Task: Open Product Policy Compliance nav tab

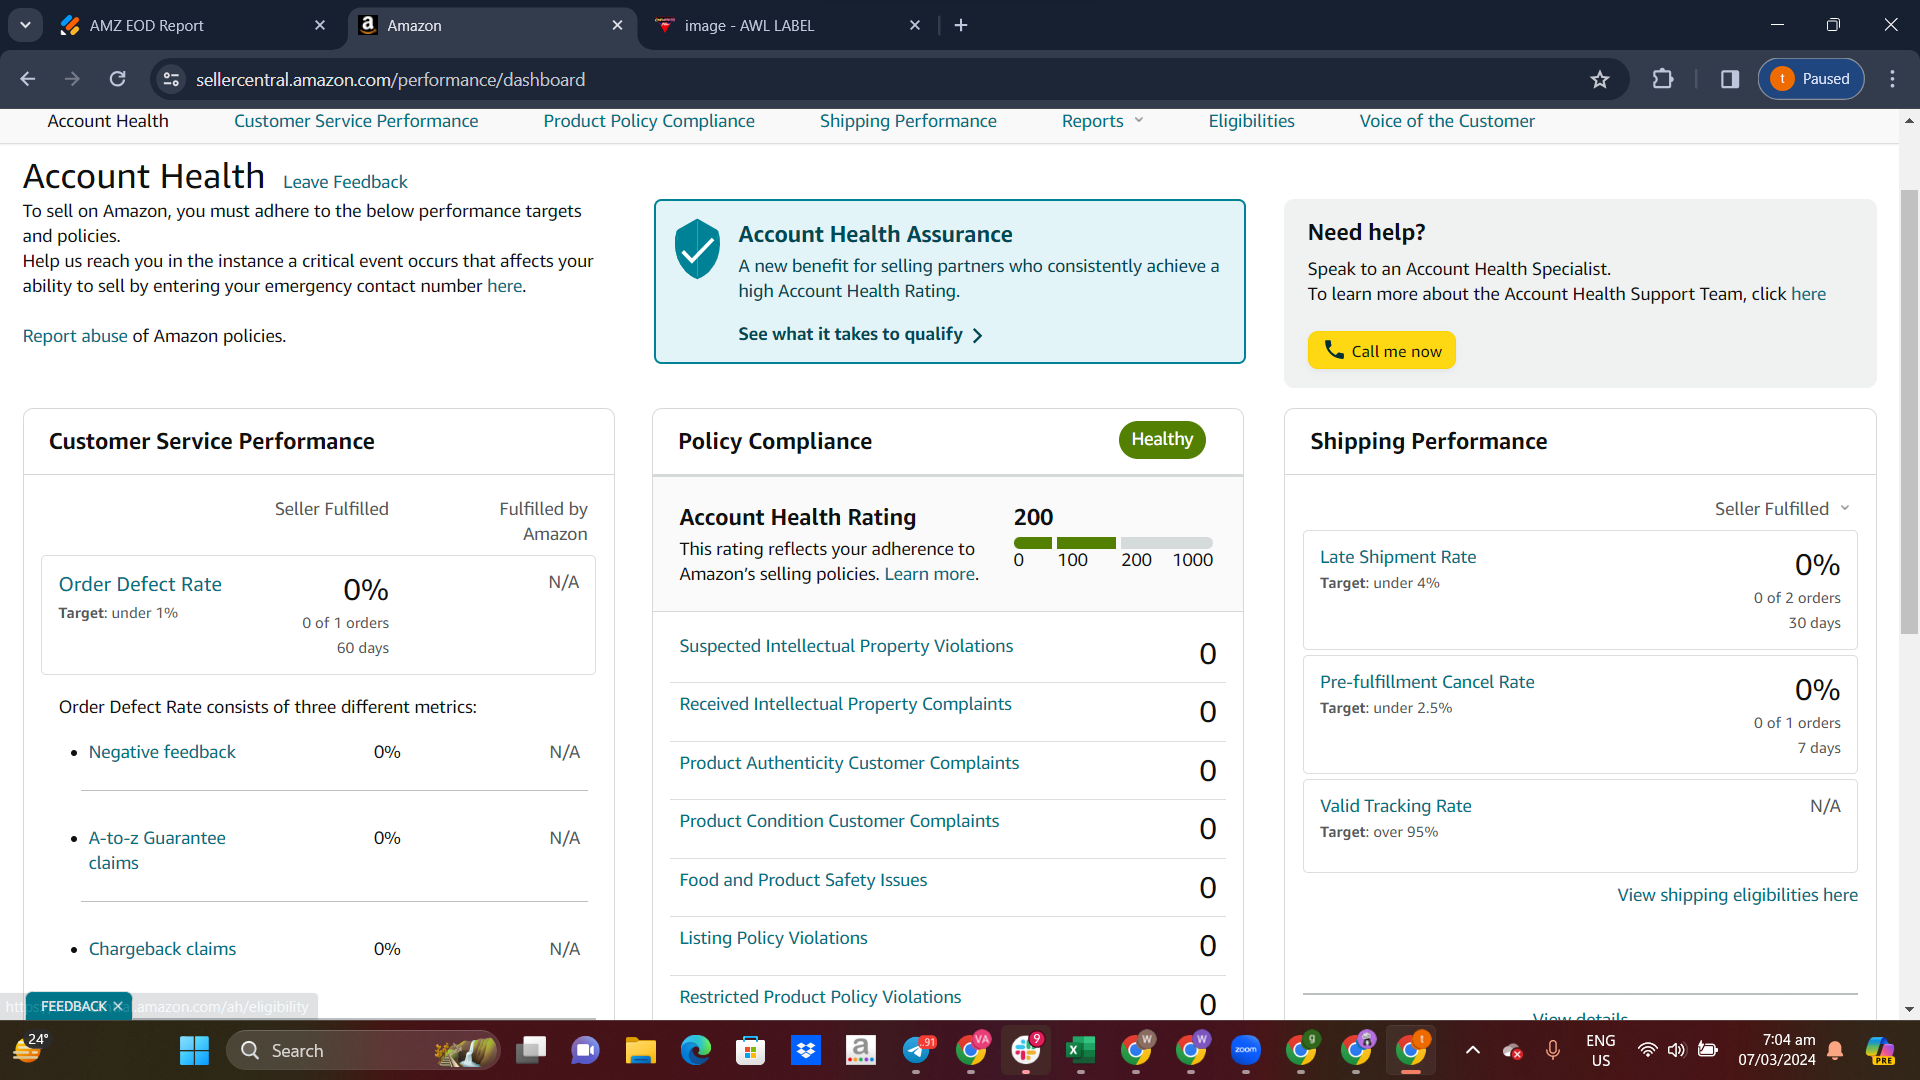Action: point(649,121)
